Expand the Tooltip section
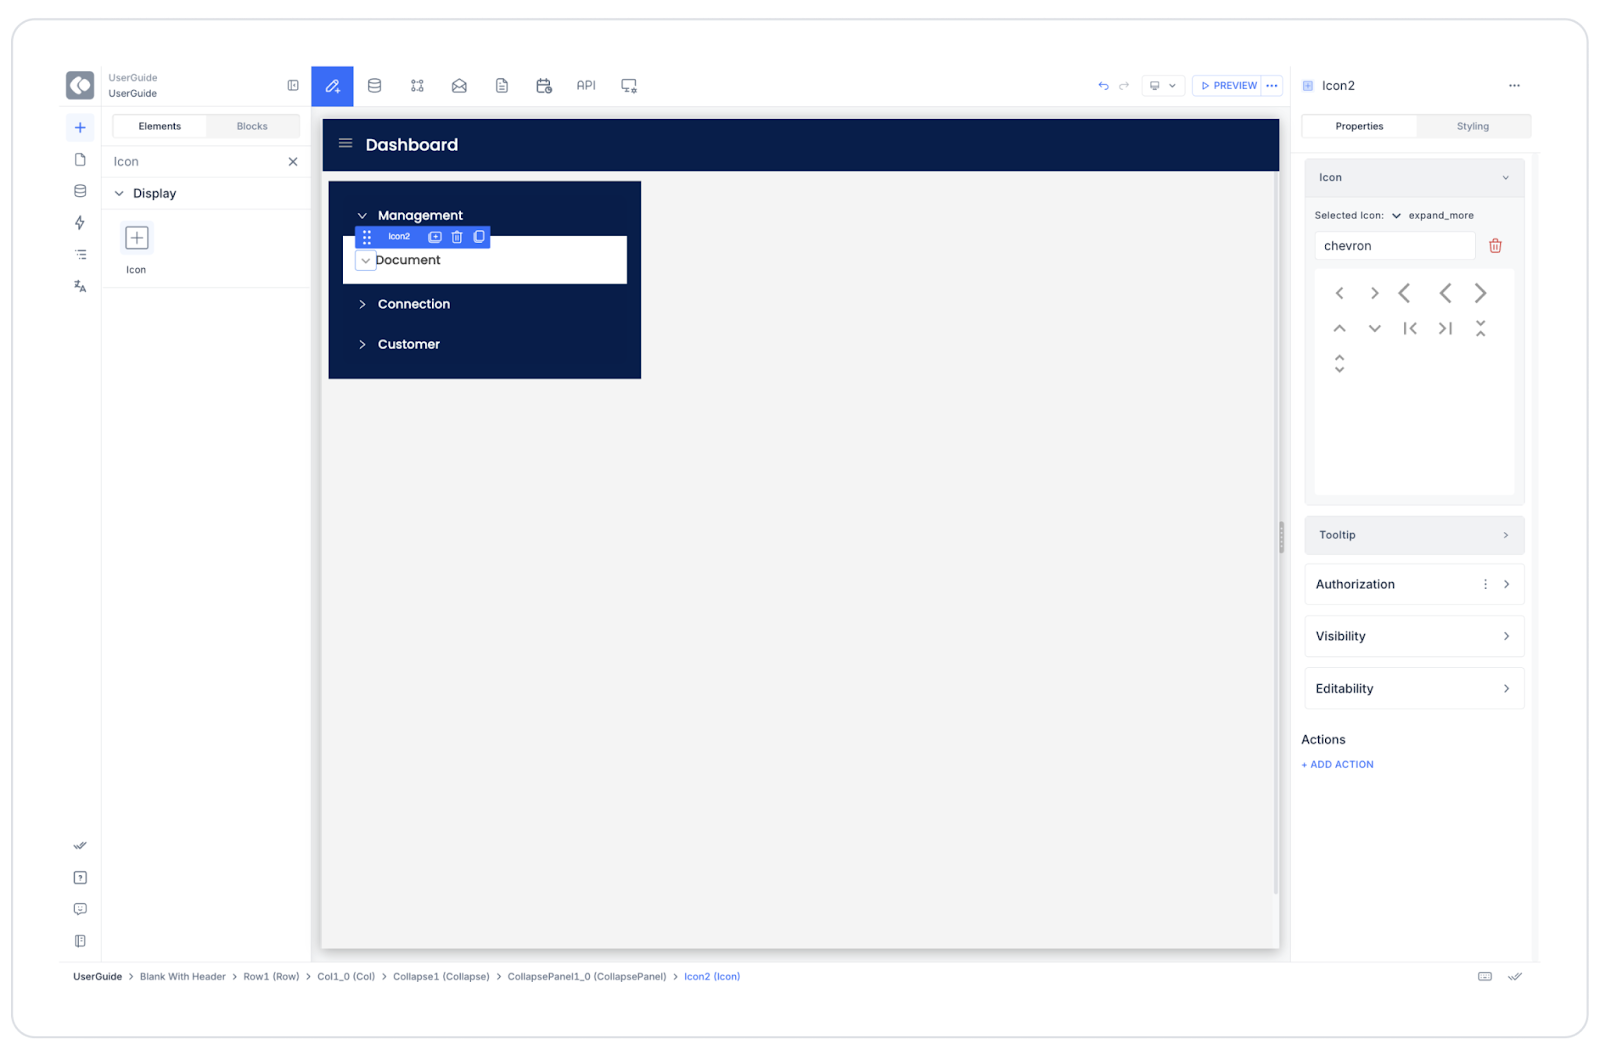Viewport: 1600px width, 1057px height. coord(1414,536)
